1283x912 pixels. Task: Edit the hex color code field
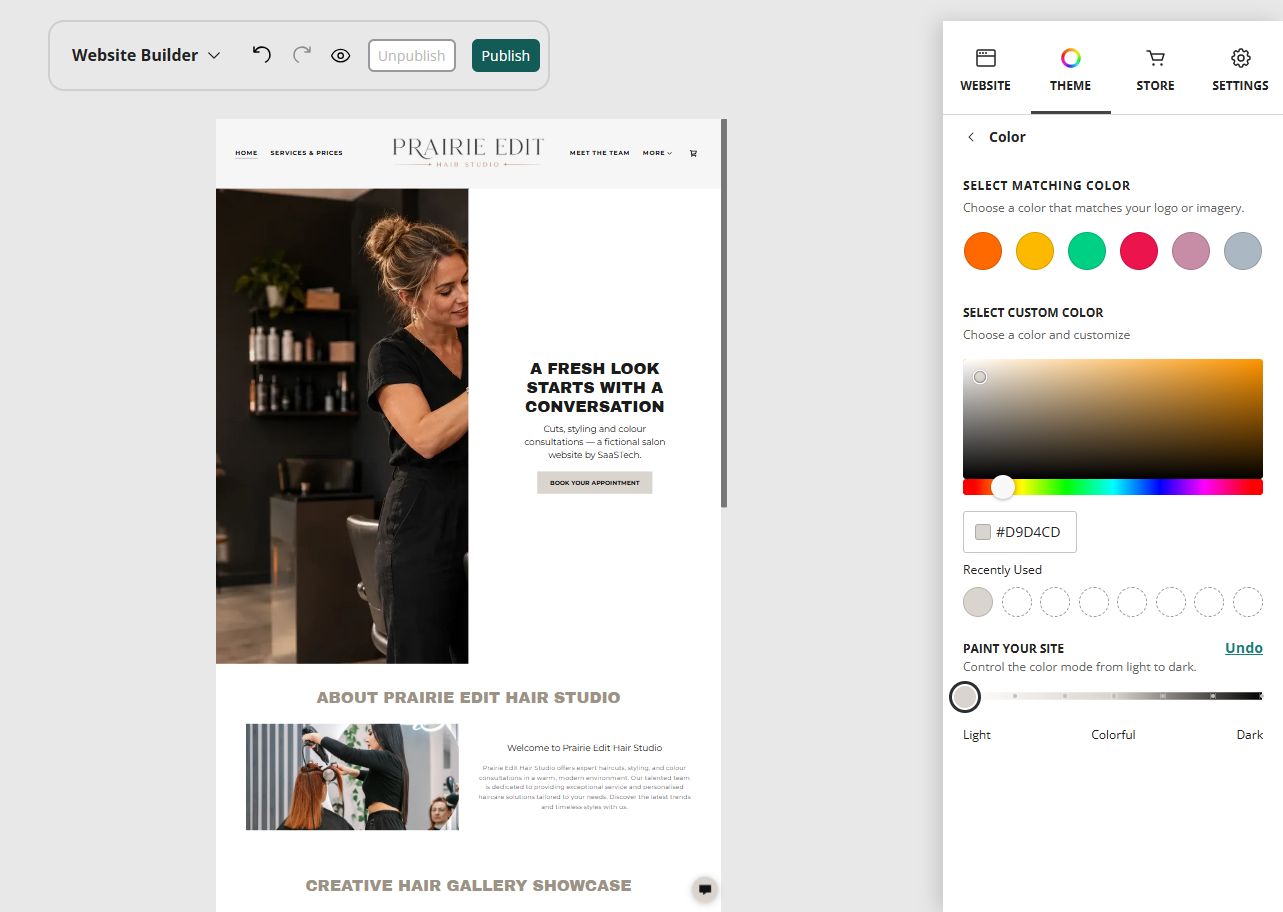coord(1020,532)
